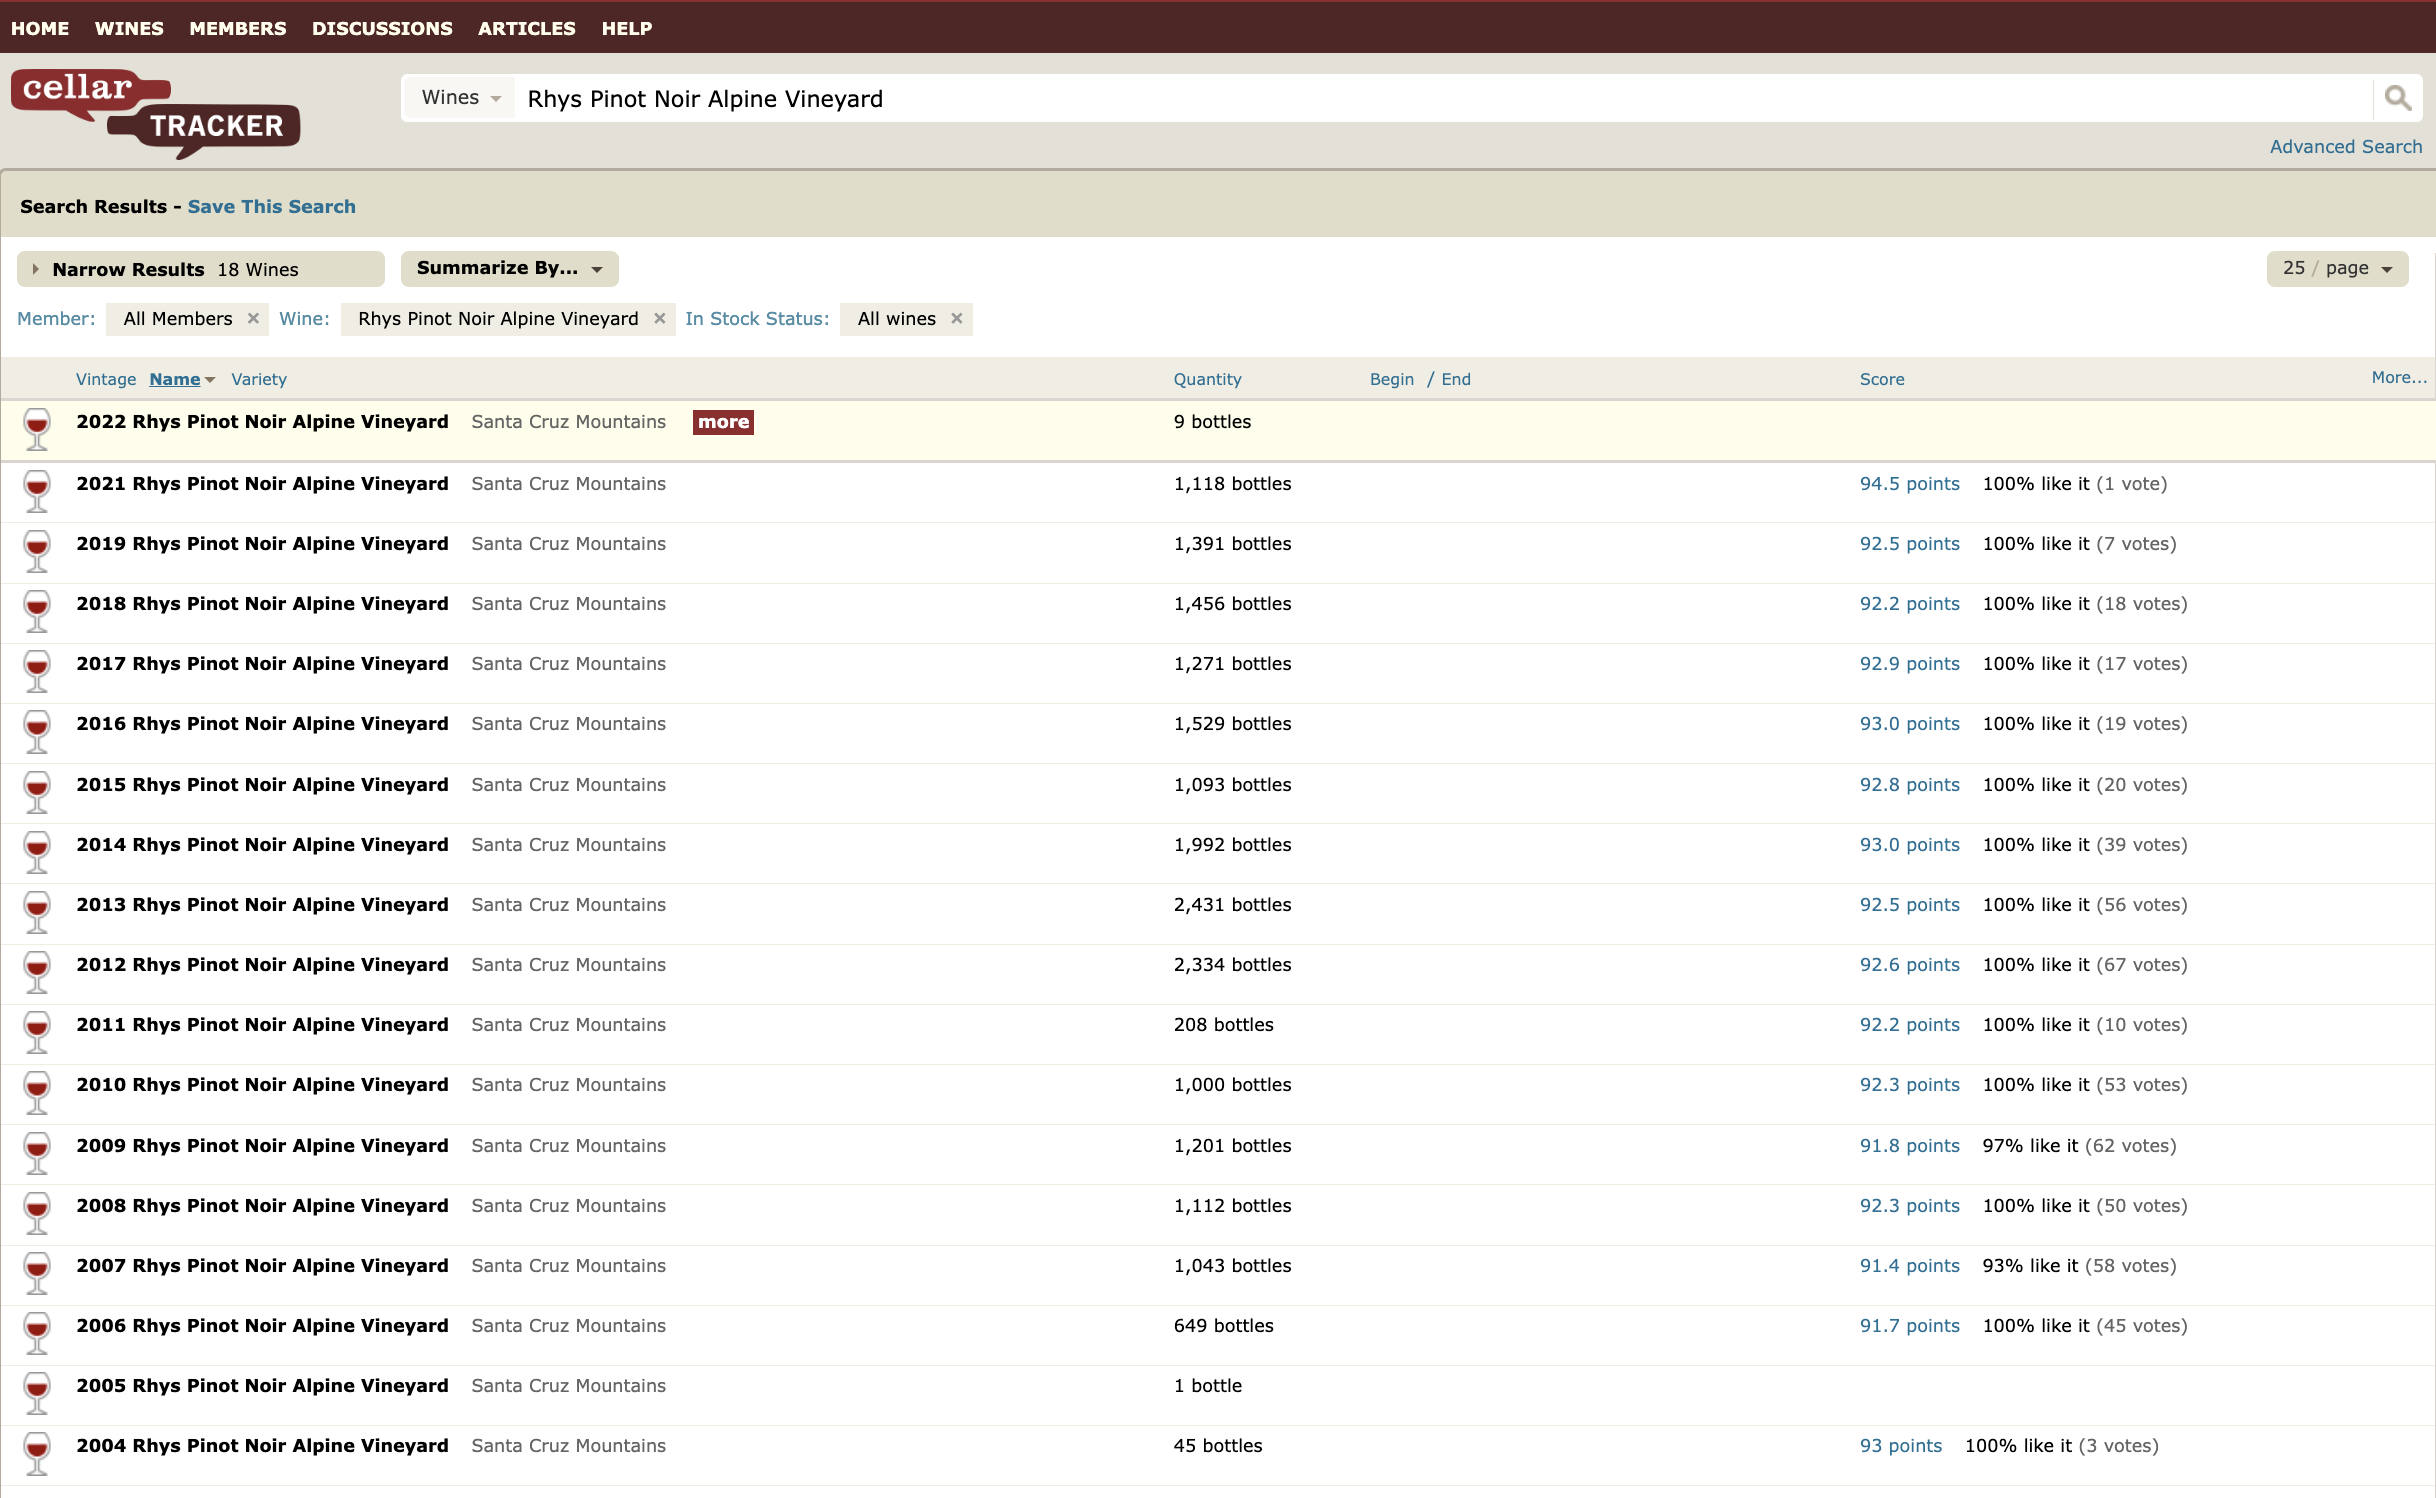Click wine glass icon for 2016 vintage
Screen dimensions: 2436x1498
coord(37,731)
